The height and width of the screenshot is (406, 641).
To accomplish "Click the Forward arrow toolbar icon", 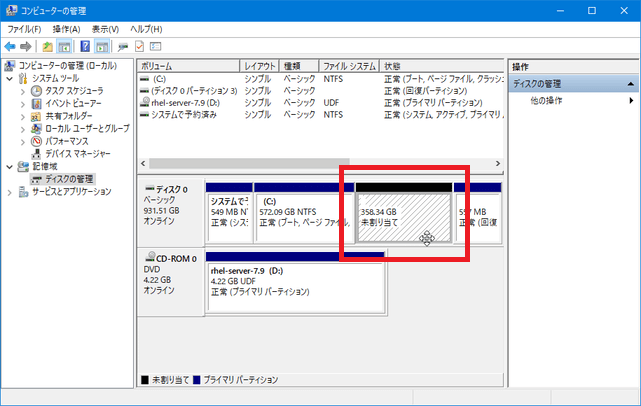I will [x=25, y=46].
